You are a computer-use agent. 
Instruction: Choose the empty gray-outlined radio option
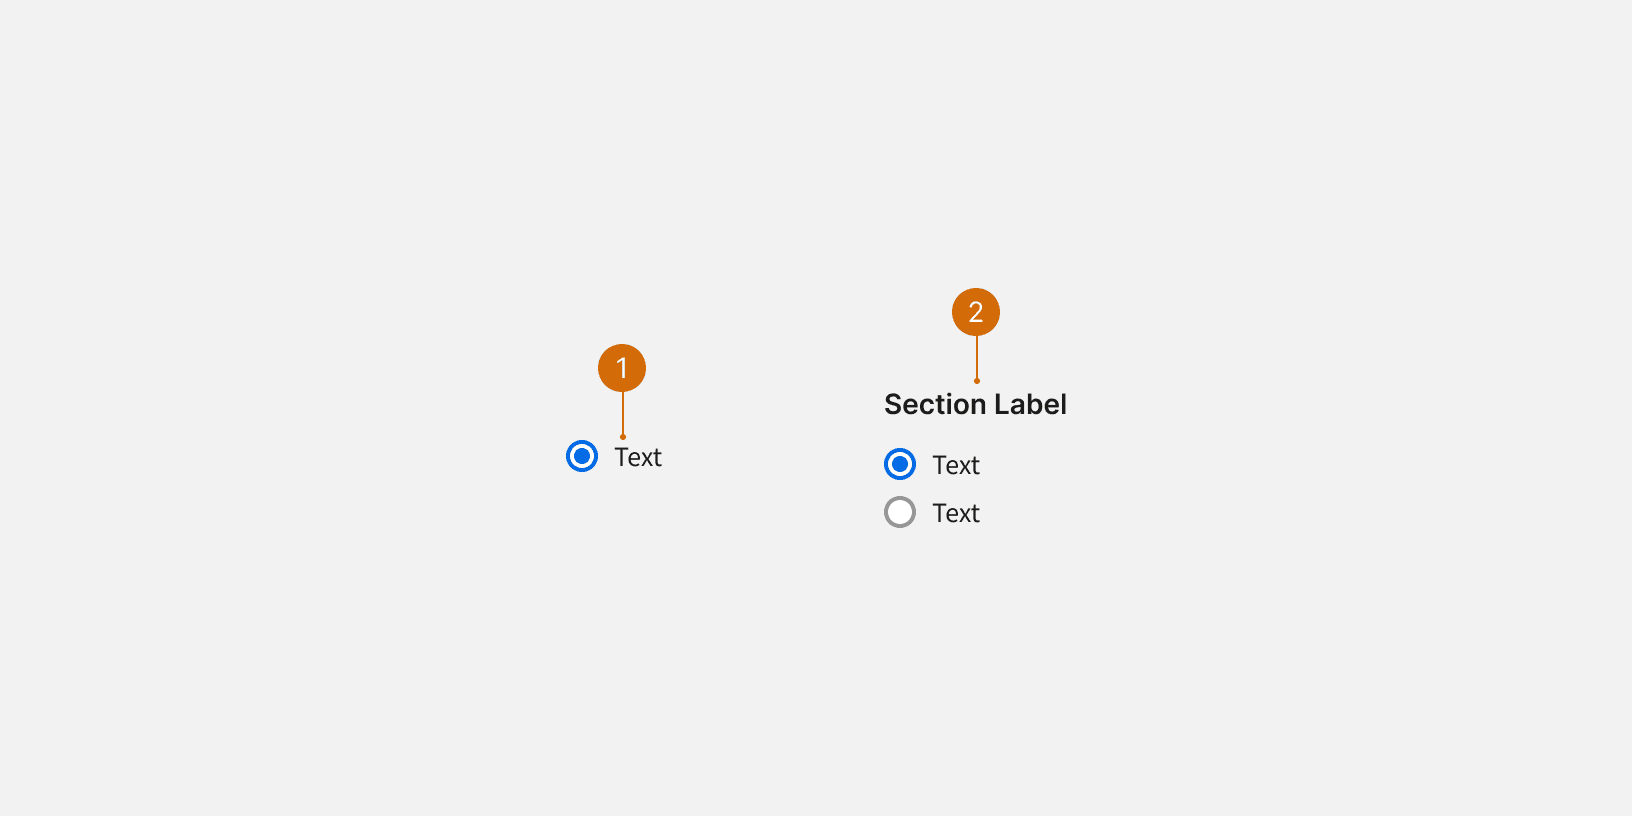click(x=900, y=512)
